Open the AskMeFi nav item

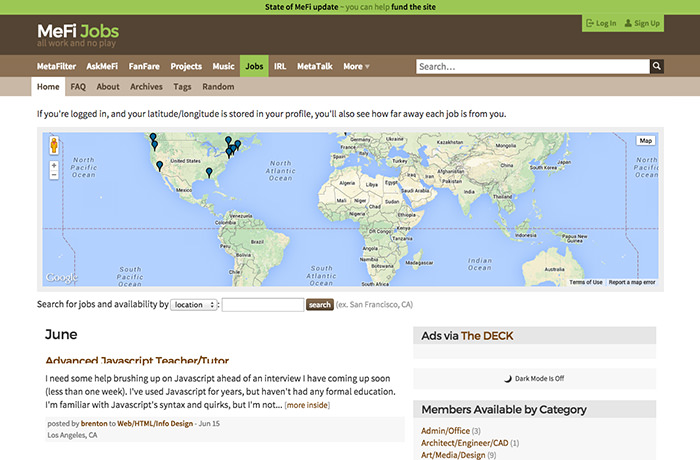pyautogui.click(x=102, y=66)
